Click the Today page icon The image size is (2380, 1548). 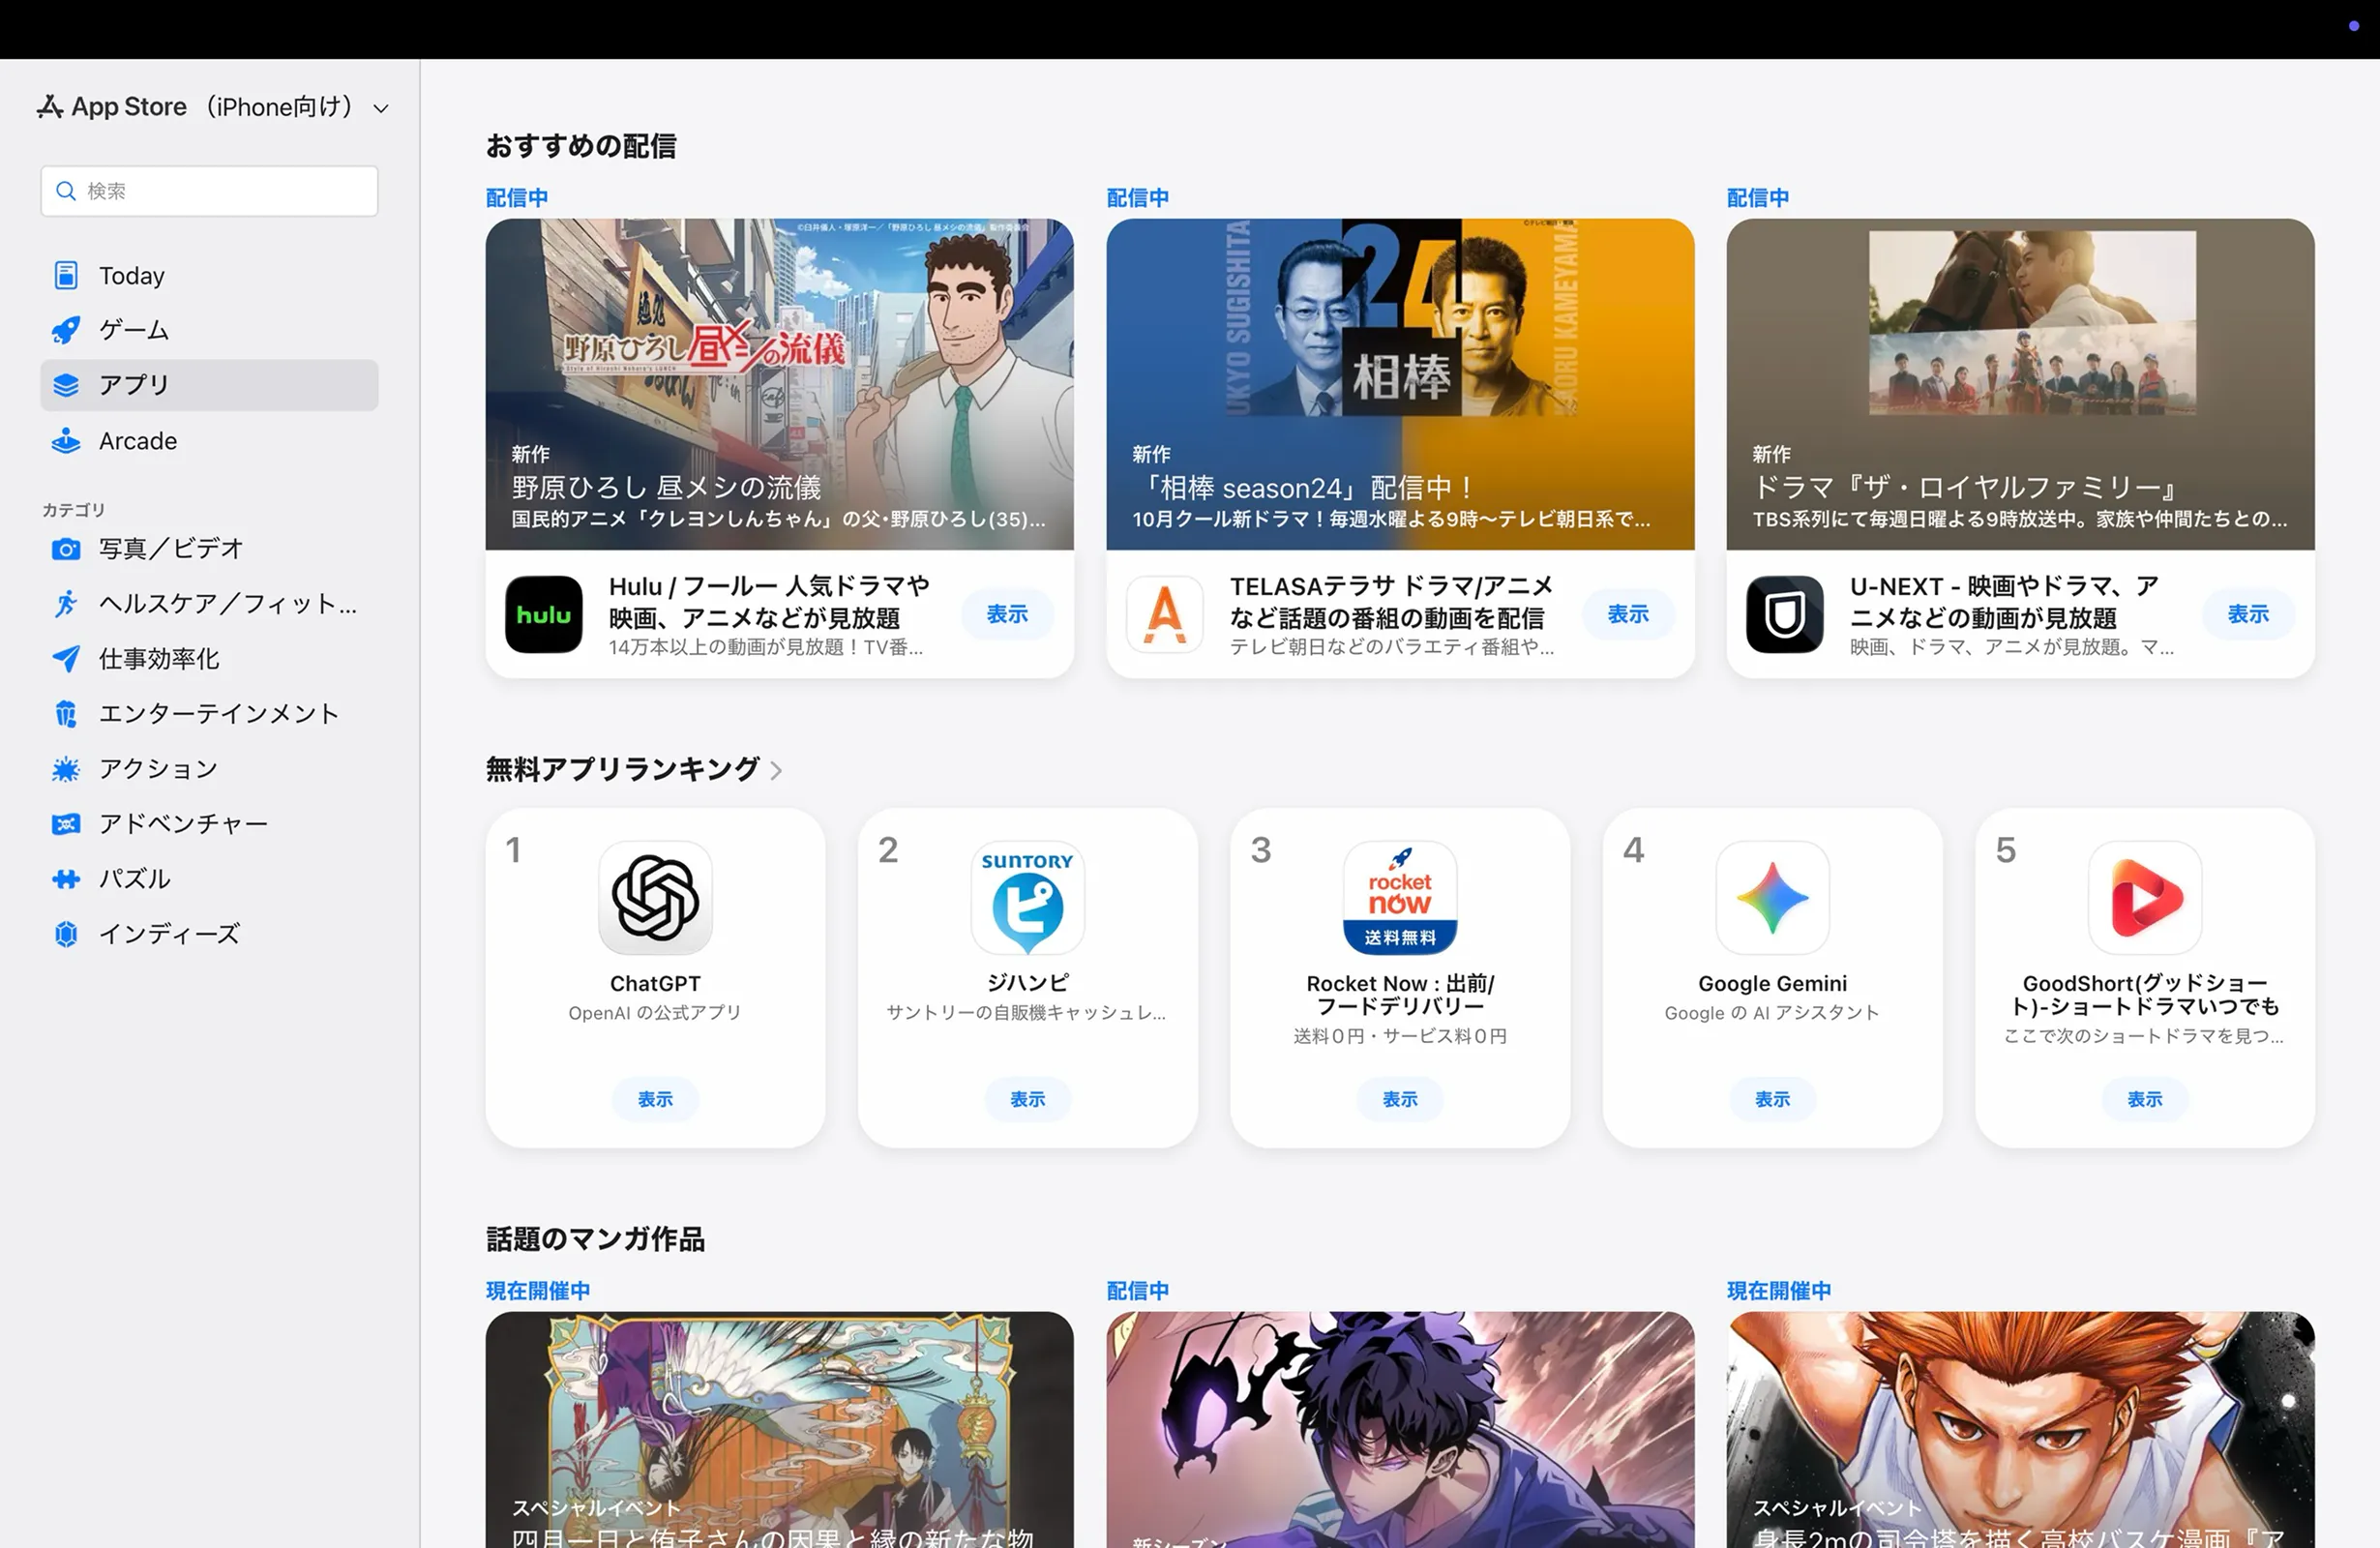point(66,275)
